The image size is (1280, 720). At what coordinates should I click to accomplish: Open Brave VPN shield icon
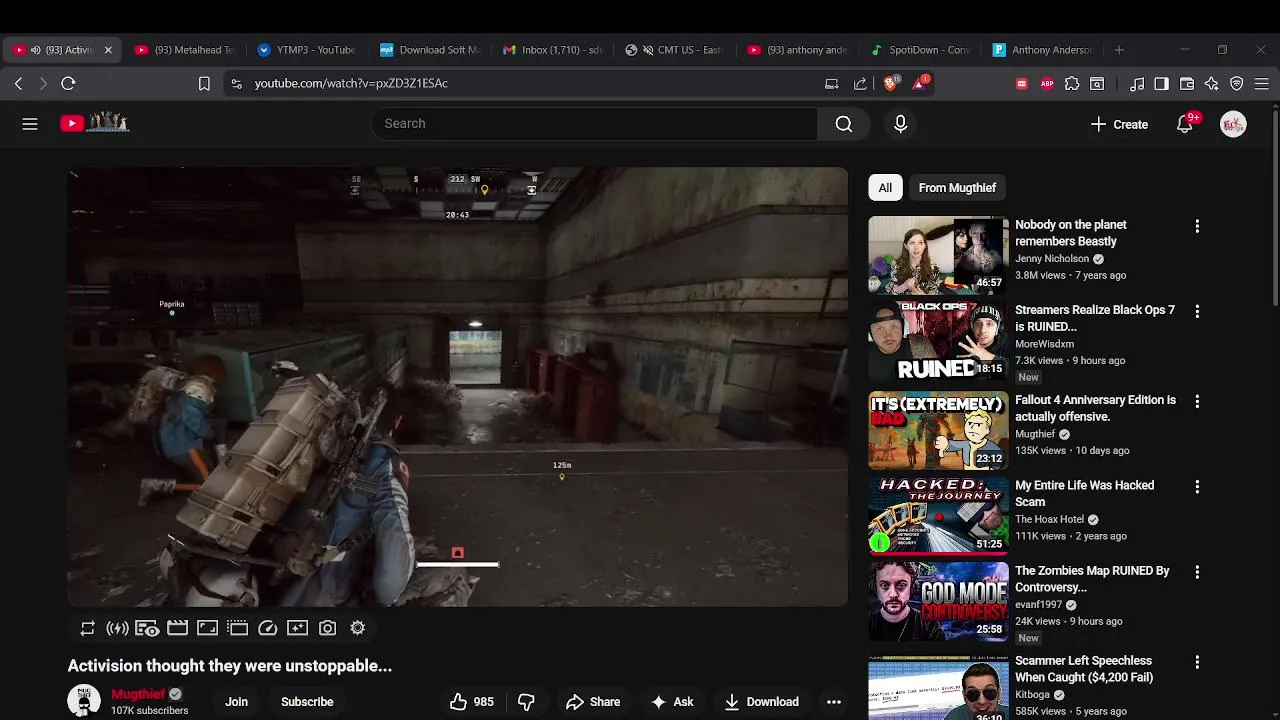pyautogui.click(x=1237, y=84)
